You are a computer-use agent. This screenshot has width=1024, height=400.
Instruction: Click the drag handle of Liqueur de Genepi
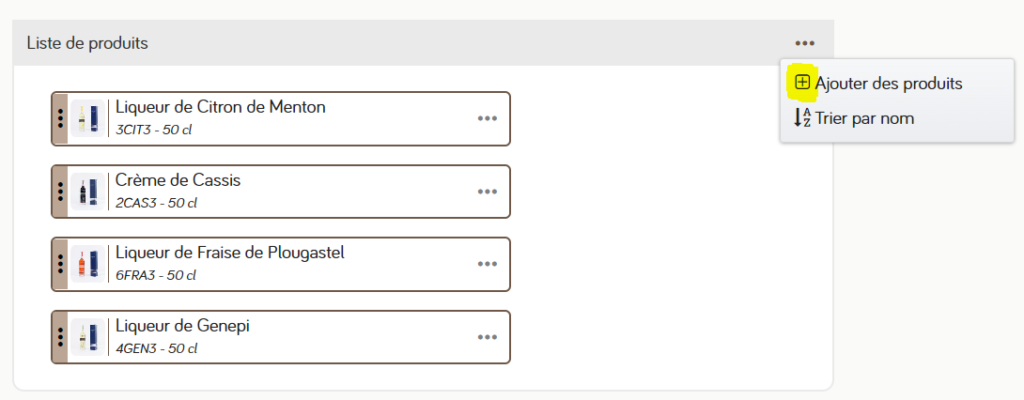(x=60, y=337)
